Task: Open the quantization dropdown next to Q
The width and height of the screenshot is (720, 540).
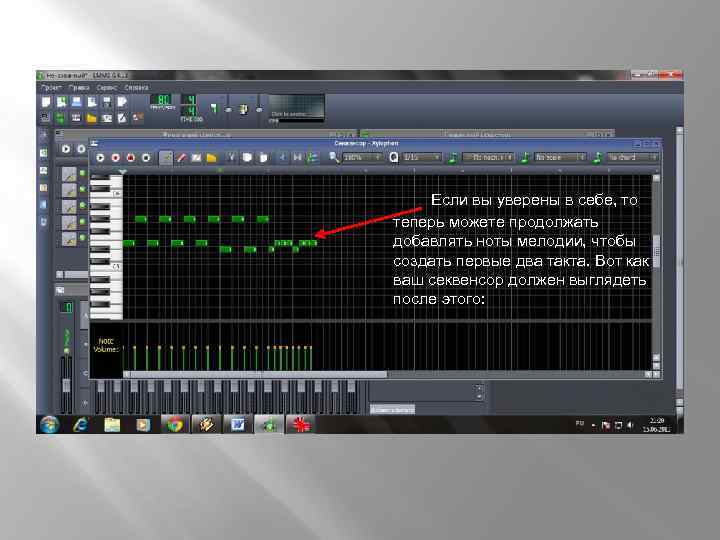Action: coord(422,158)
